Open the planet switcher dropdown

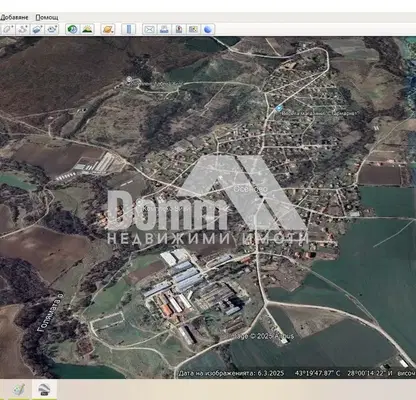[108, 29]
